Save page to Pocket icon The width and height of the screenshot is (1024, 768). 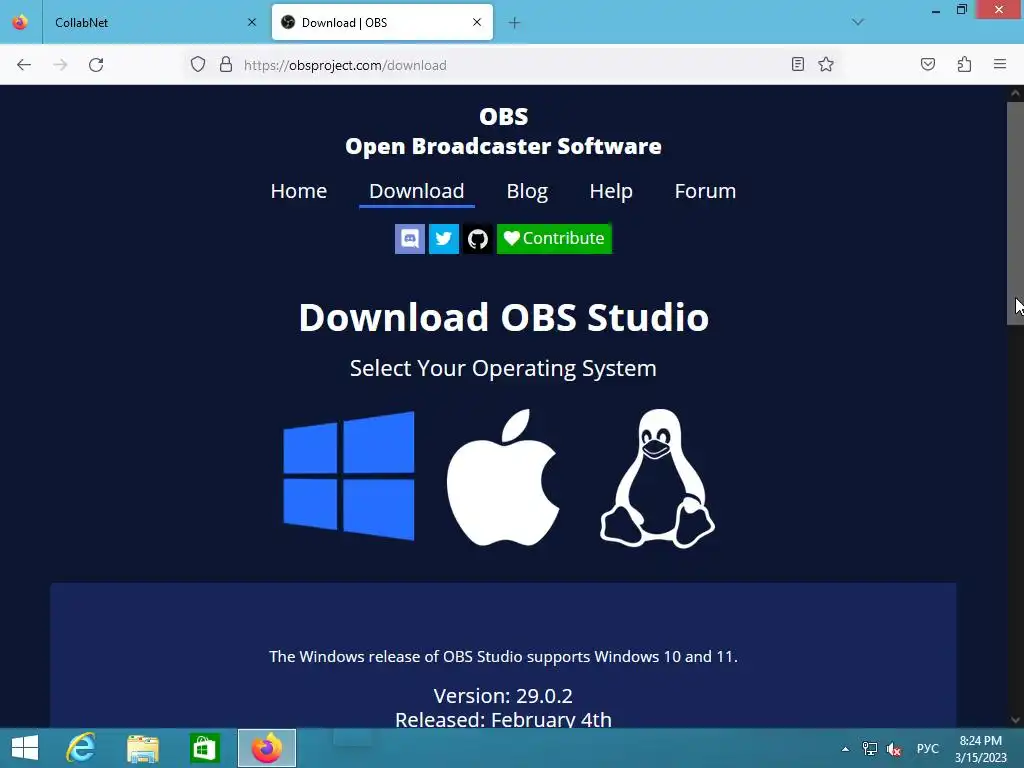927,64
